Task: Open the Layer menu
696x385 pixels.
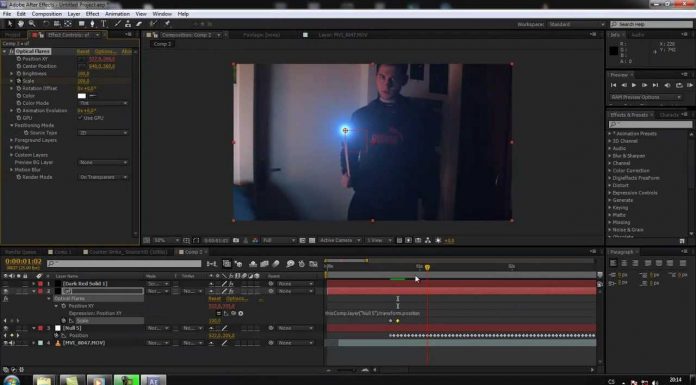Action: [x=74, y=14]
